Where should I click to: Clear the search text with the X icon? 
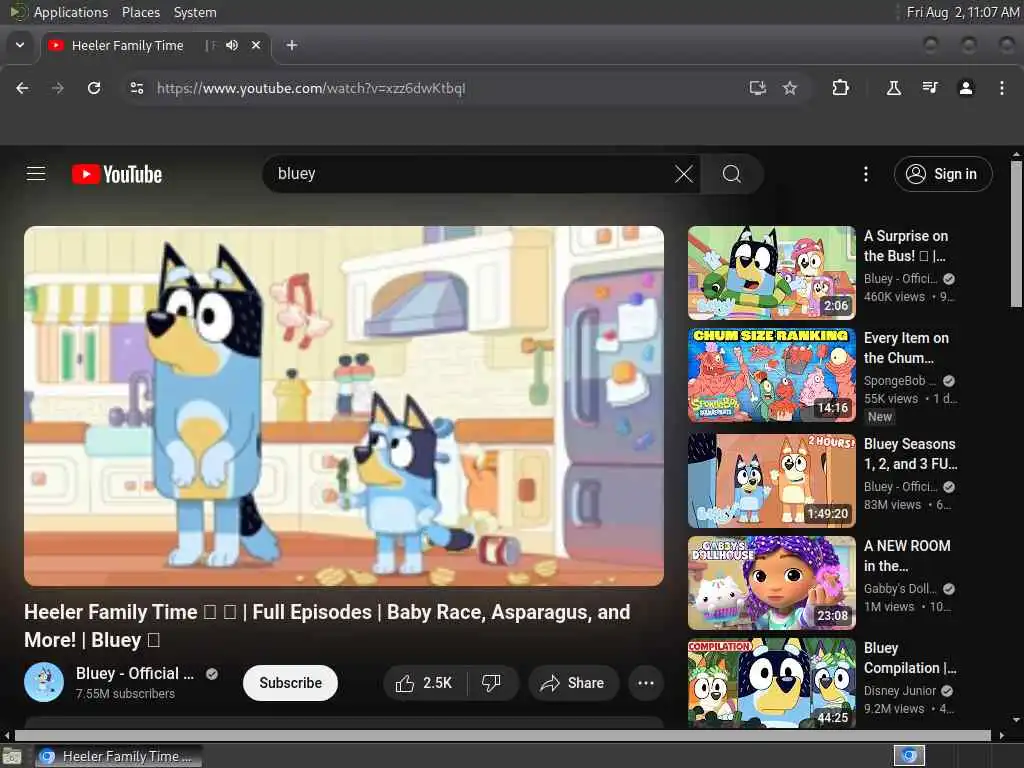pyautogui.click(x=684, y=174)
